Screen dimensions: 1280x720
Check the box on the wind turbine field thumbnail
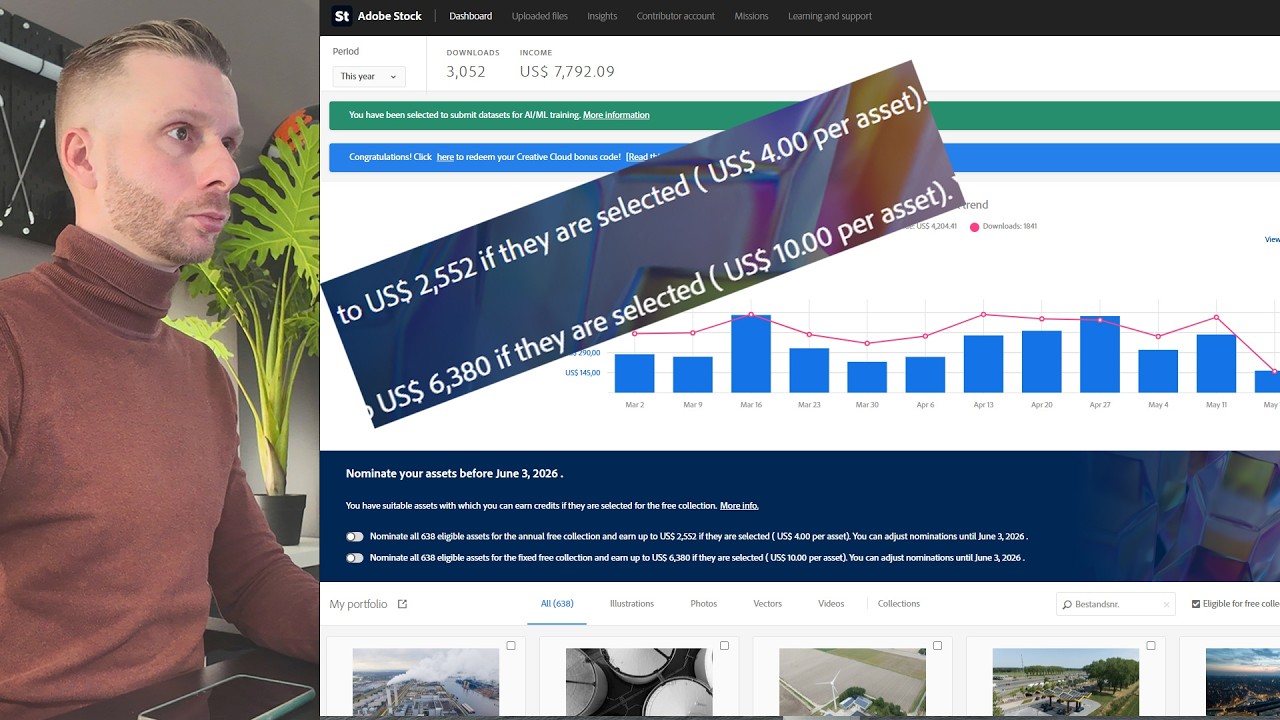(937, 646)
